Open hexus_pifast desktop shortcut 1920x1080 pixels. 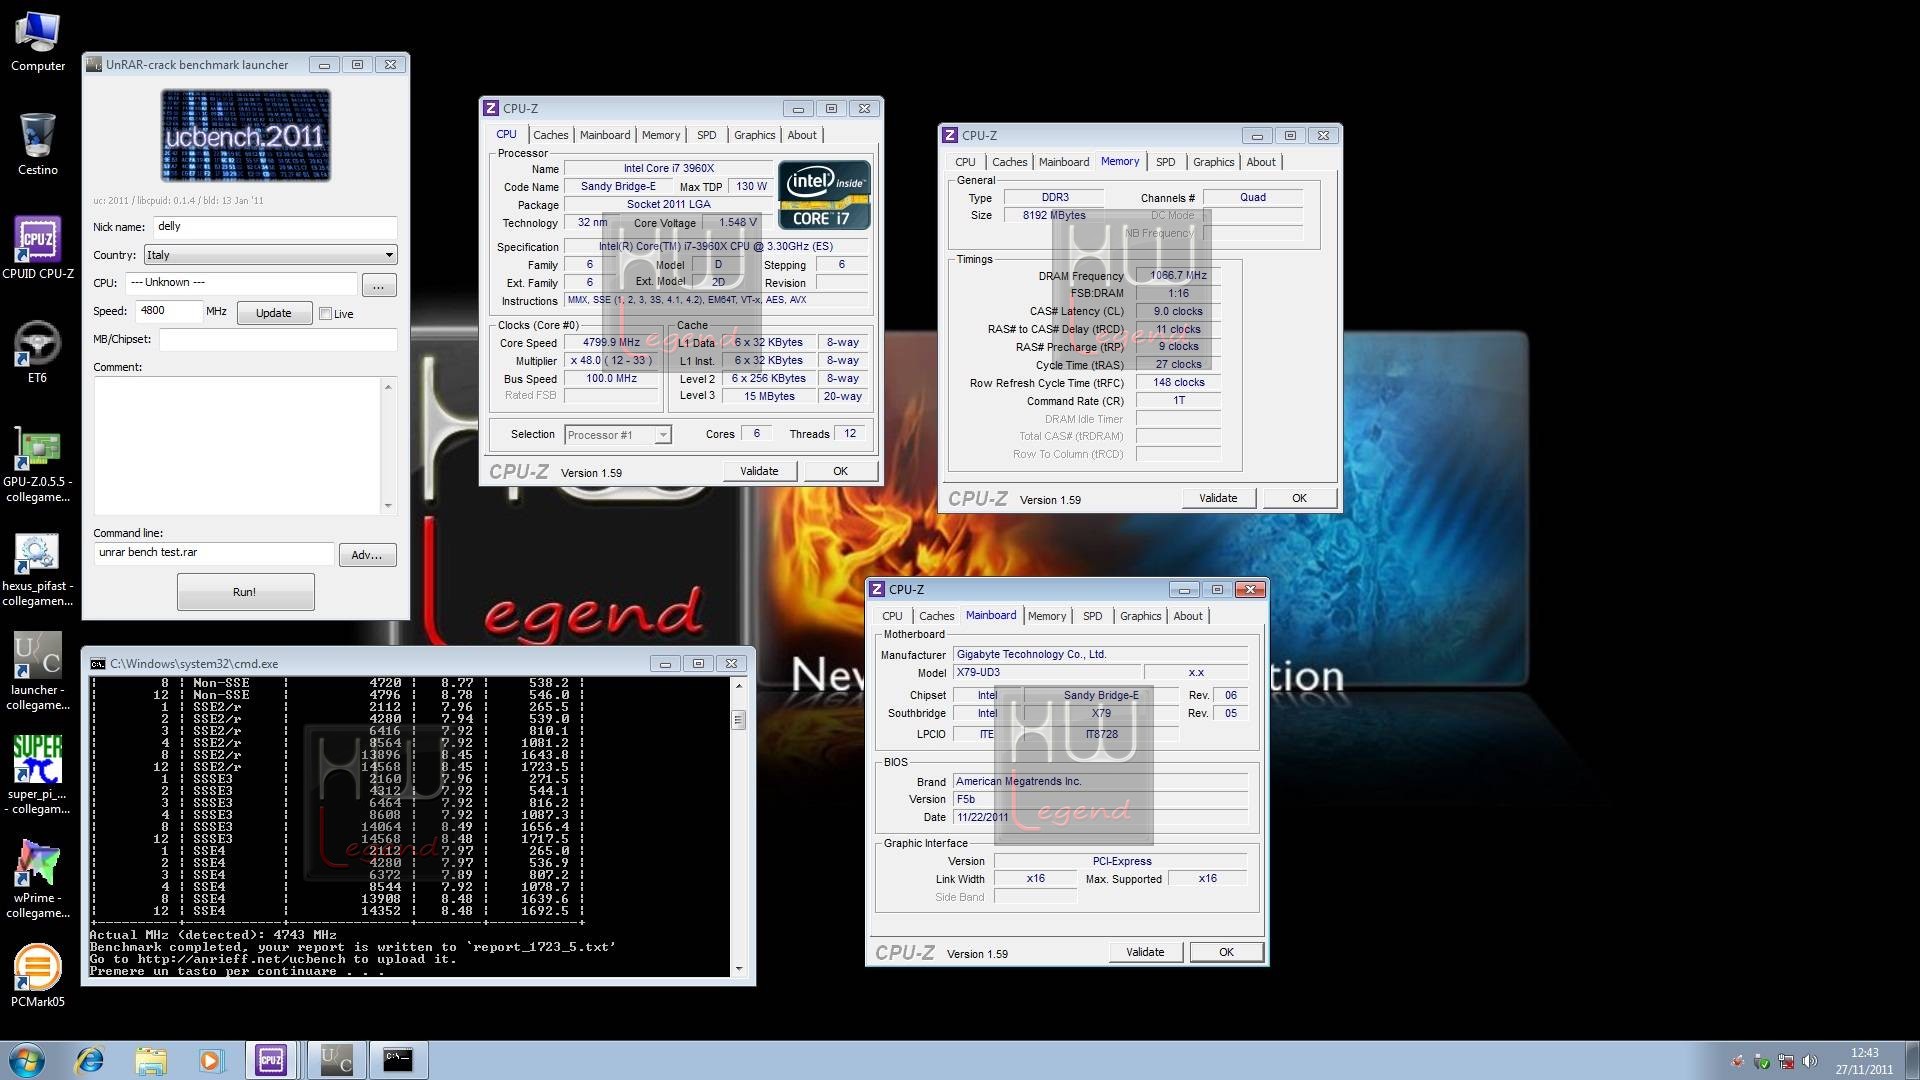point(37,570)
